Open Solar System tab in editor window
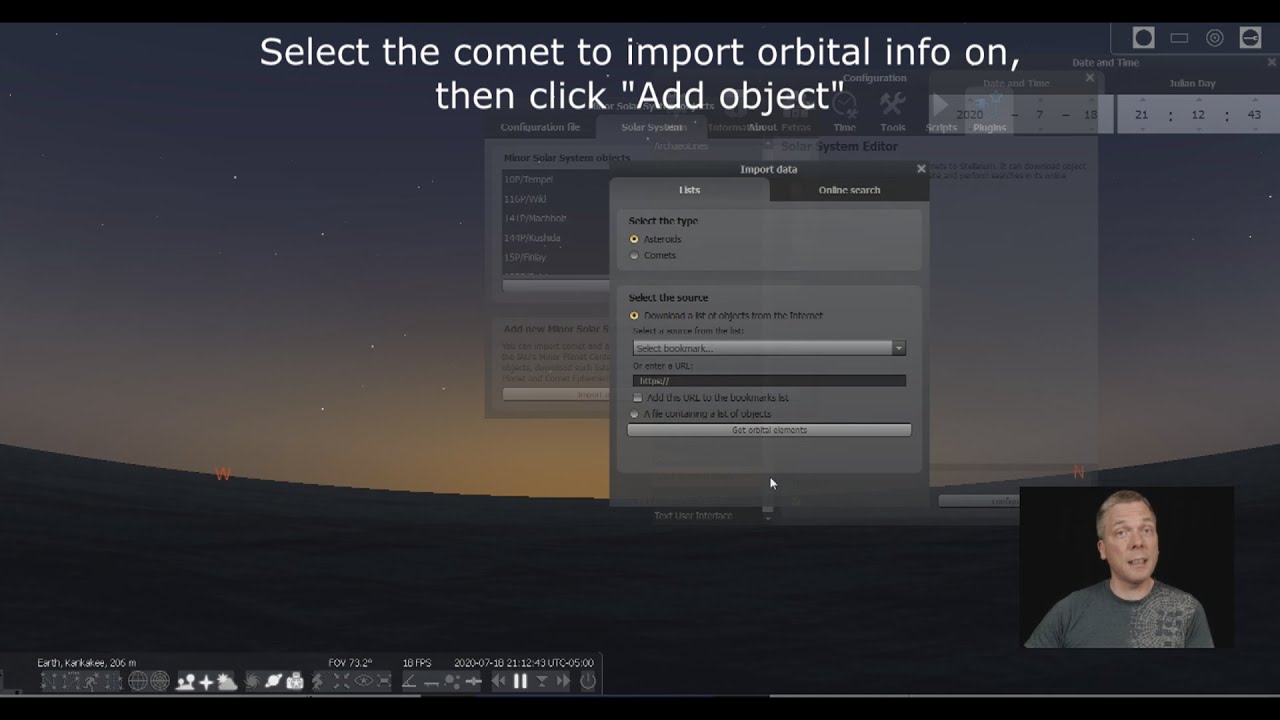This screenshot has width=1280, height=720. click(653, 127)
